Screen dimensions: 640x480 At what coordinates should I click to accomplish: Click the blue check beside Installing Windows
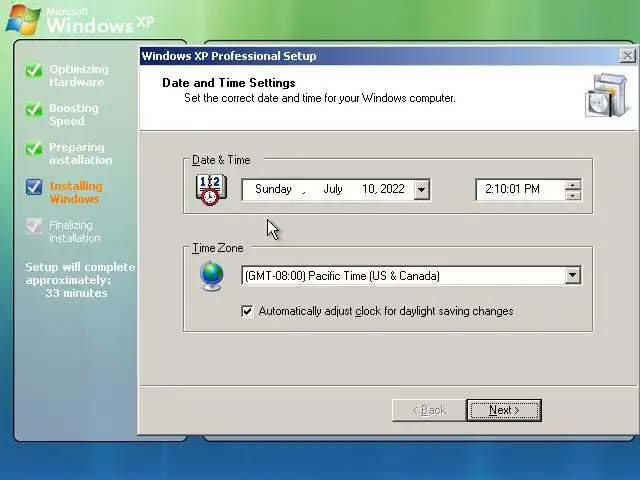(34, 187)
